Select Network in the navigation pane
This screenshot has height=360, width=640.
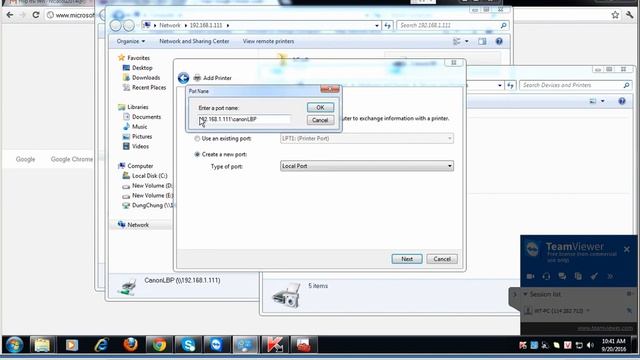click(133, 224)
